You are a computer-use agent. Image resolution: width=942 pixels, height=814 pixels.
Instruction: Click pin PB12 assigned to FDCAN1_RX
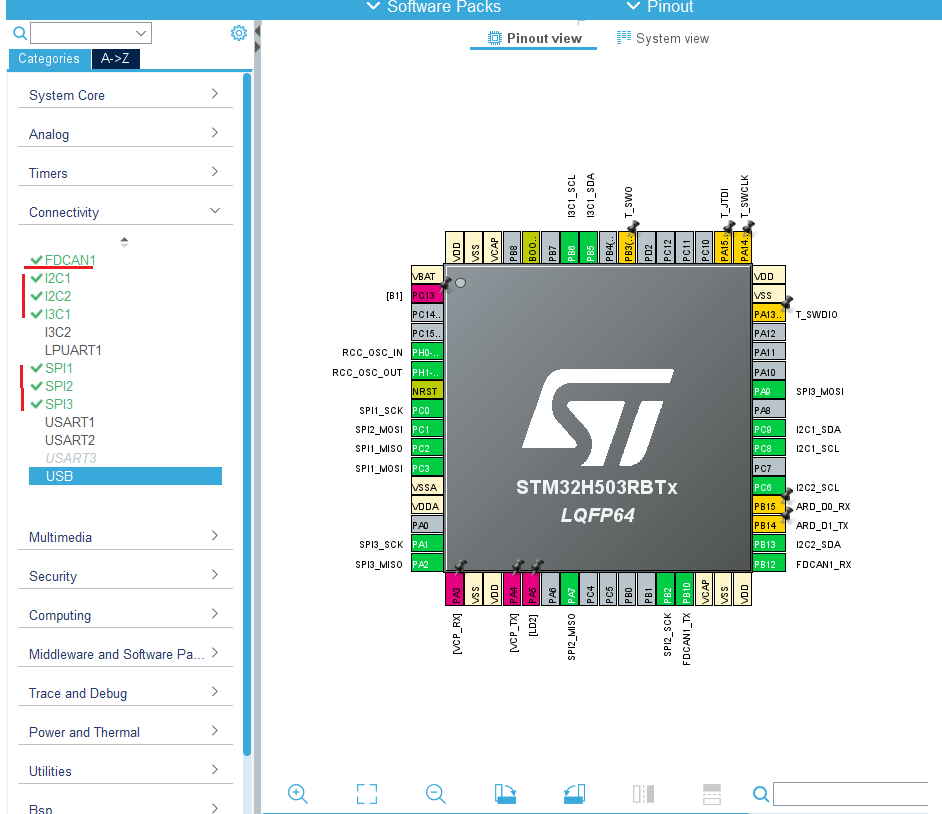click(768, 564)
